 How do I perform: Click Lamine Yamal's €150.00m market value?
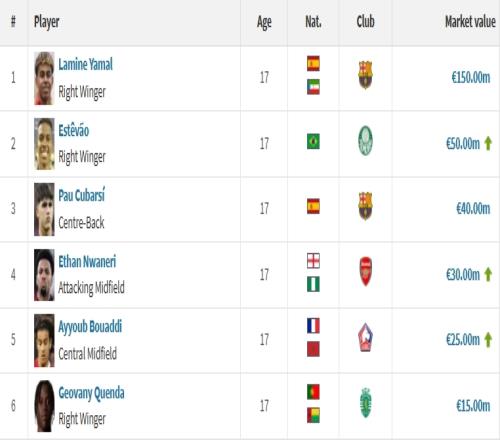pyautogui.click(x=471, y=78)
